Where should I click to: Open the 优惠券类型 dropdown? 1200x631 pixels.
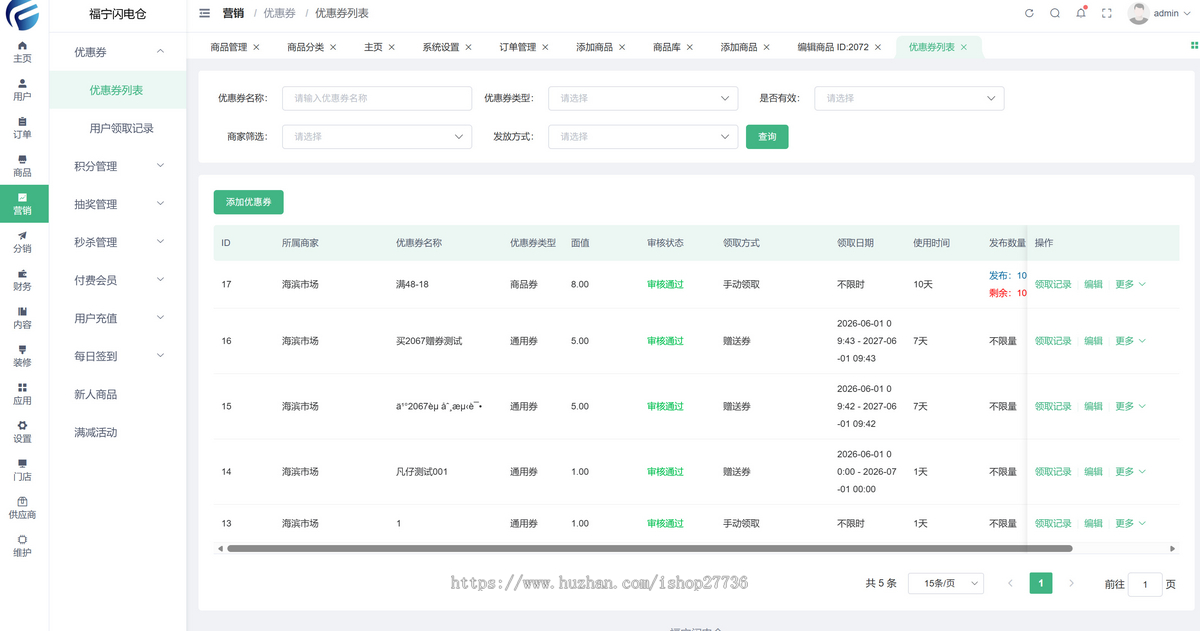pyautogui.click(x=644, y=98)
